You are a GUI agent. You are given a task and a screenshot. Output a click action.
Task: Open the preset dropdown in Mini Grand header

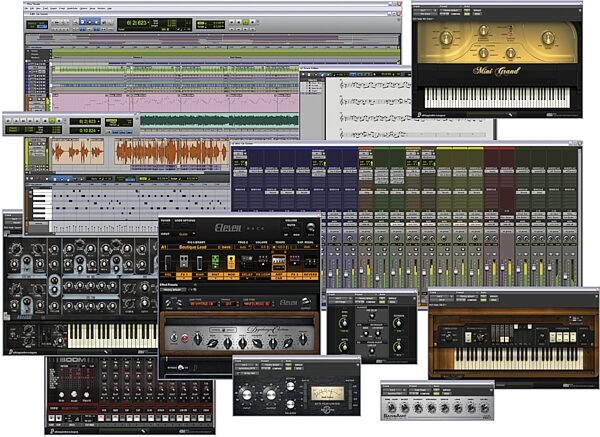point(450,10)
